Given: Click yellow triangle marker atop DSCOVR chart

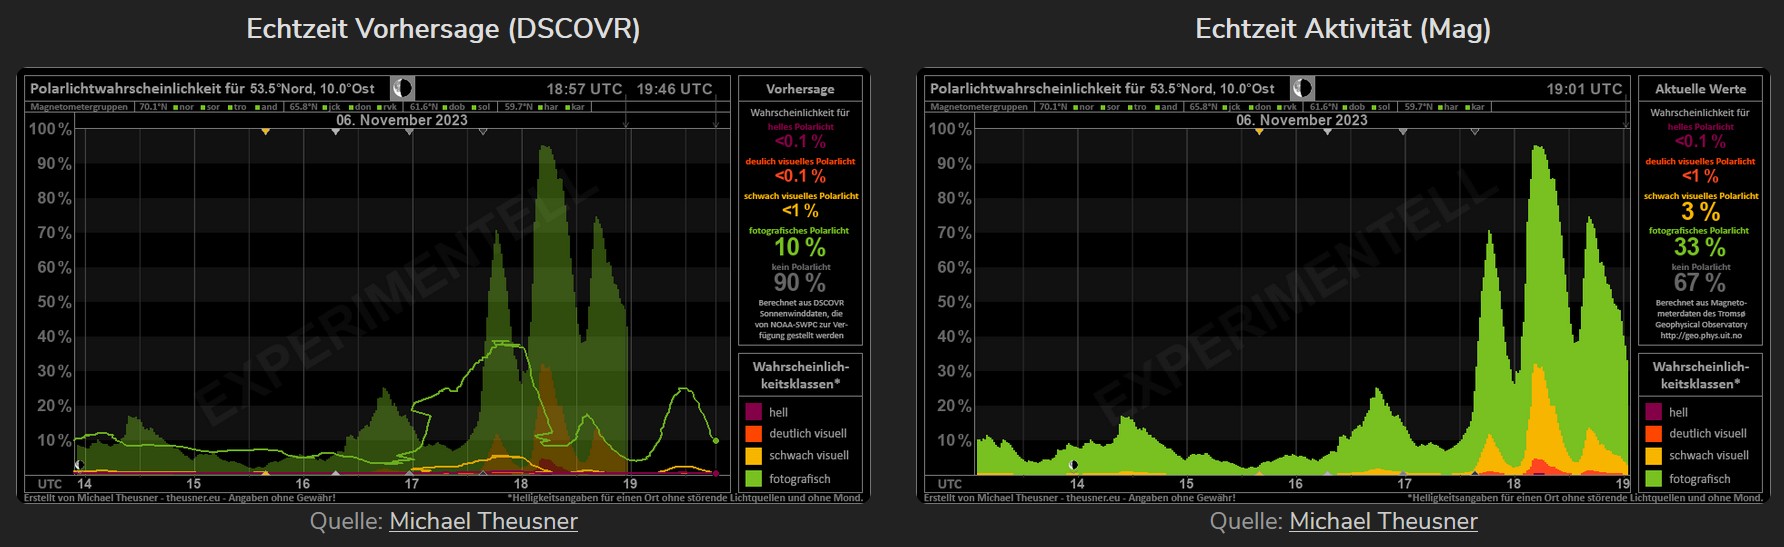Looking at the screenshot, I should pos(265,131).
